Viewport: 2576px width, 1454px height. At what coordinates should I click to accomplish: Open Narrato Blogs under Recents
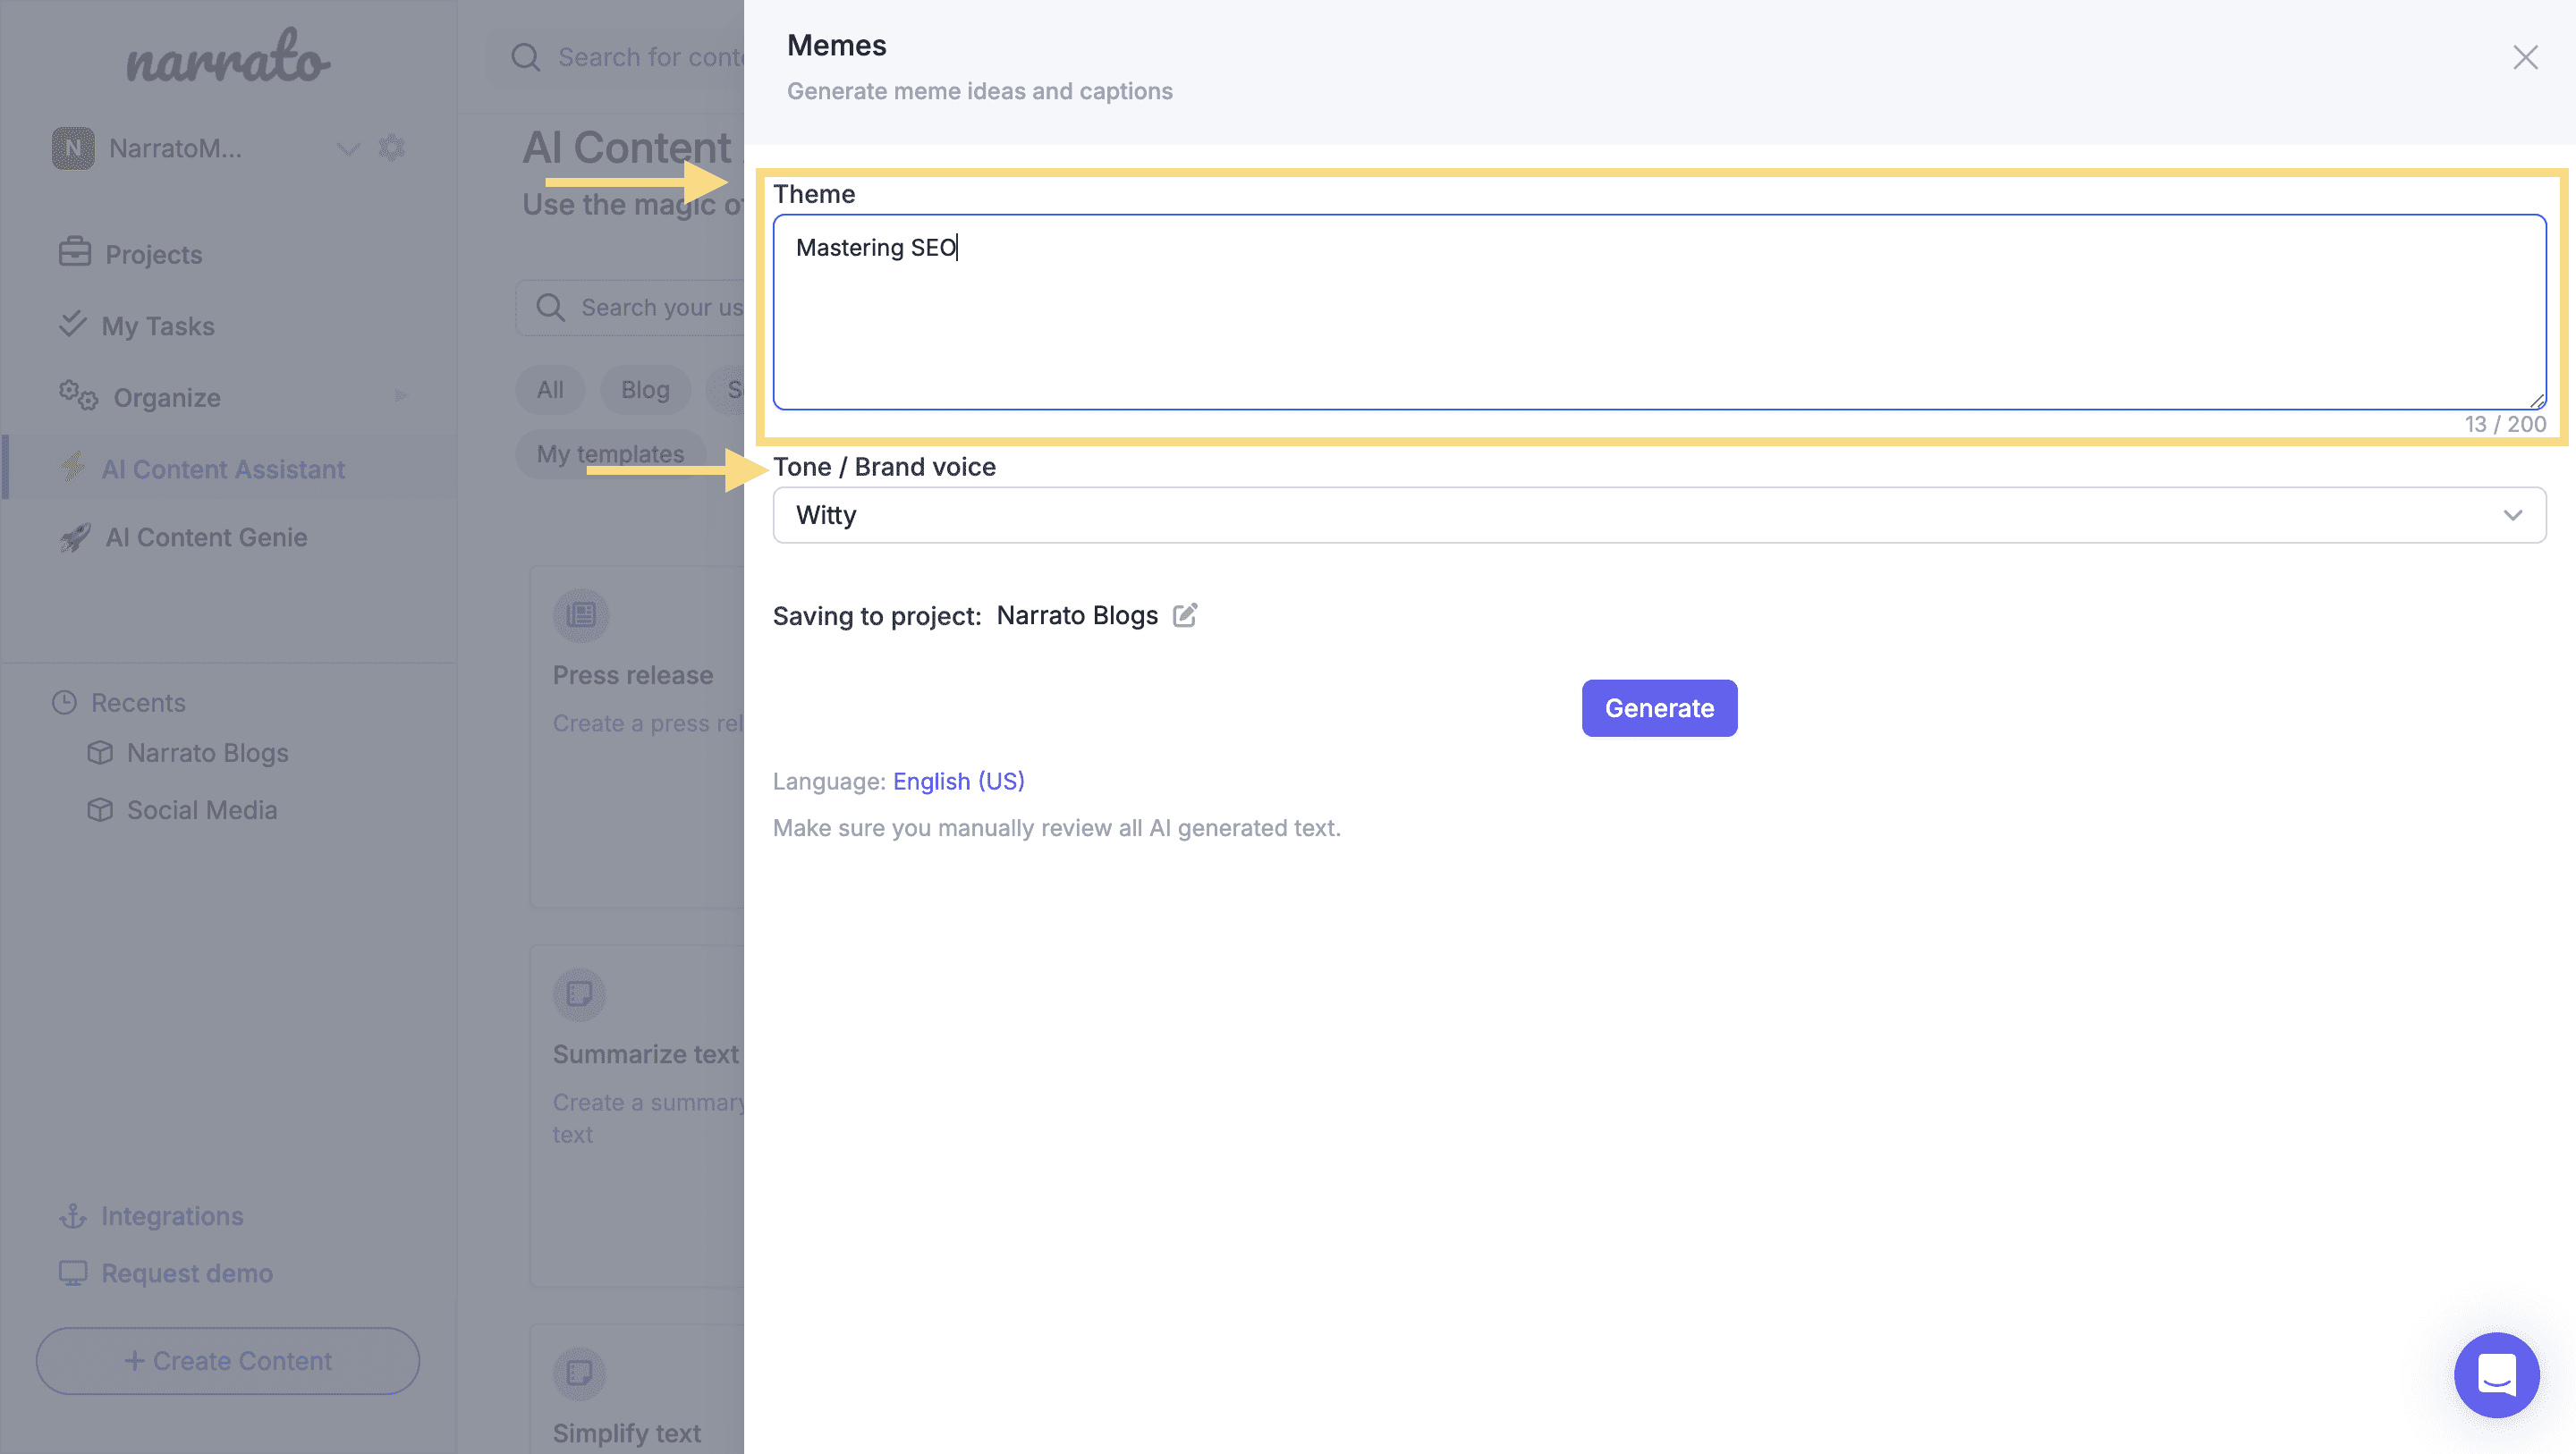click(207, 753)
